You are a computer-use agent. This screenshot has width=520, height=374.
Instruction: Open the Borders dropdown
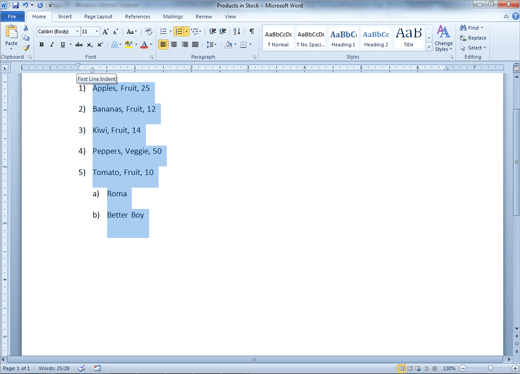pyautogui.click(x=250, y=45)
